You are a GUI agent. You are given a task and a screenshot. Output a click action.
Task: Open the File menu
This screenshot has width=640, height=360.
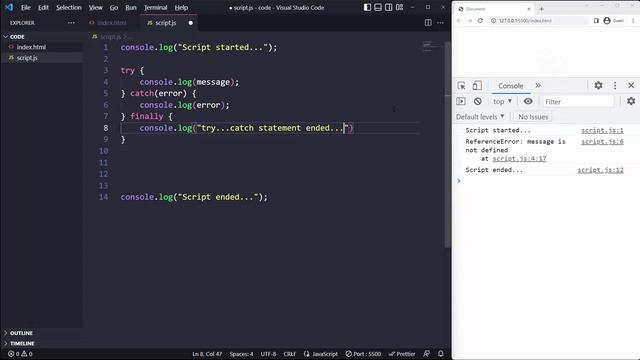26,7
